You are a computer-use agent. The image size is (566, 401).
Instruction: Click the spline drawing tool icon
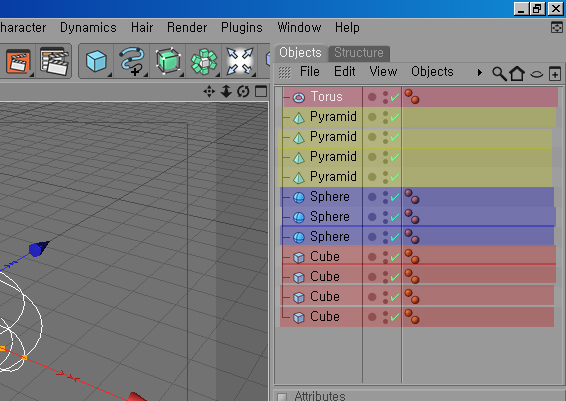click(x=132, y=61)
